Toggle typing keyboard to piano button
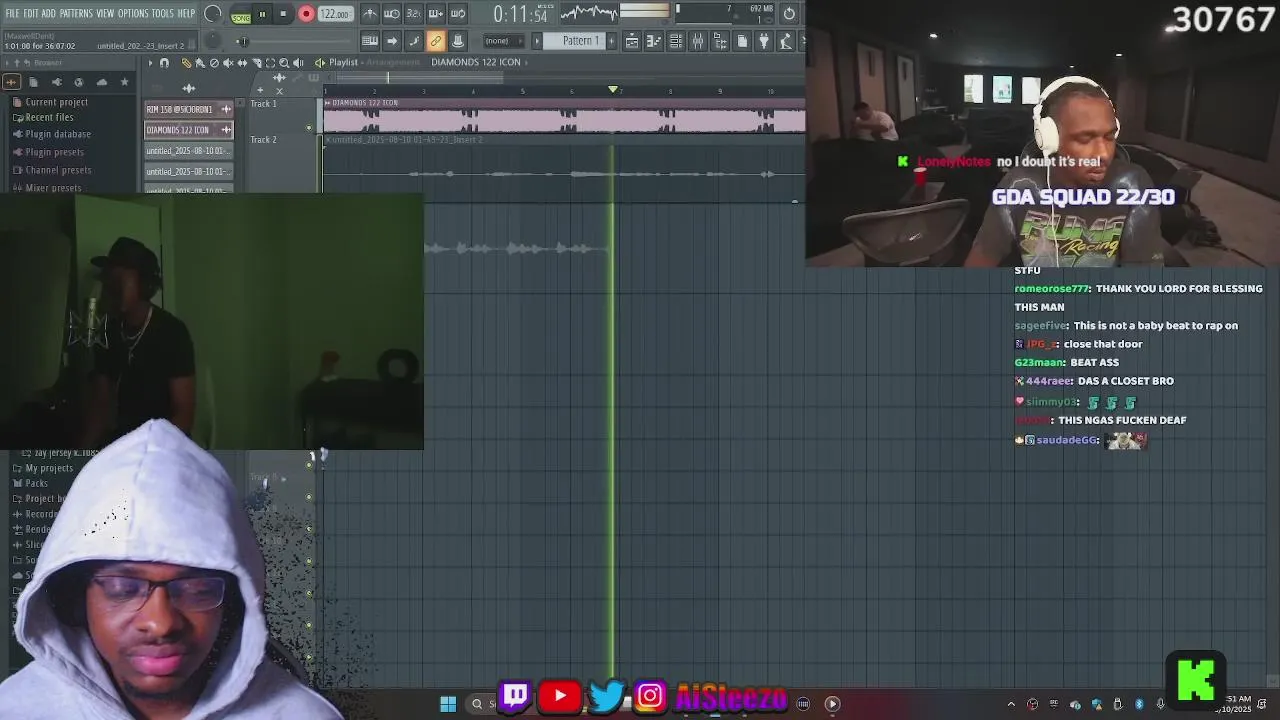Screen dimensions: 1280x720 (369, 41)
